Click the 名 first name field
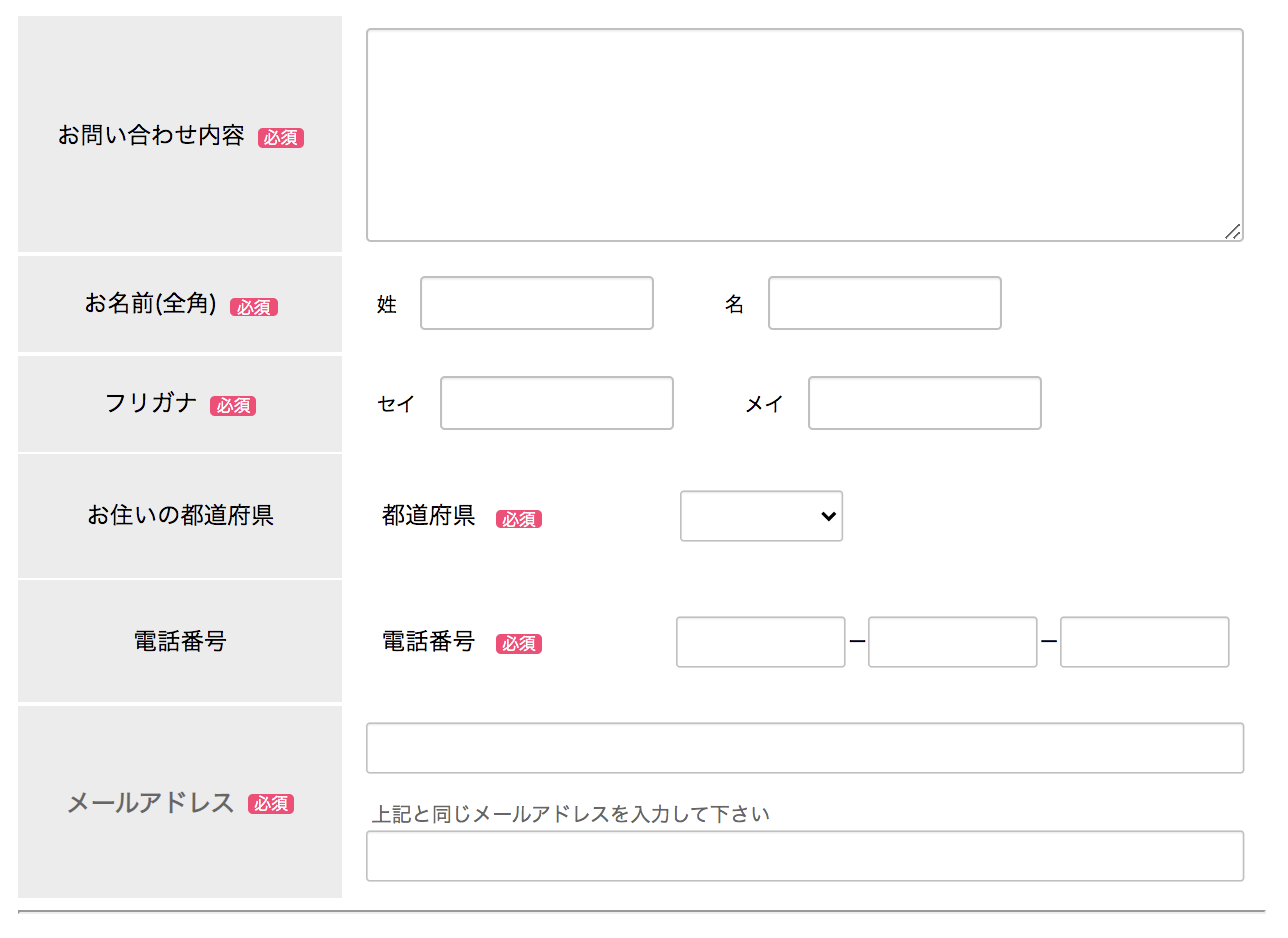Viewport: 1288px width, 938px height. (x=884, y=303)
